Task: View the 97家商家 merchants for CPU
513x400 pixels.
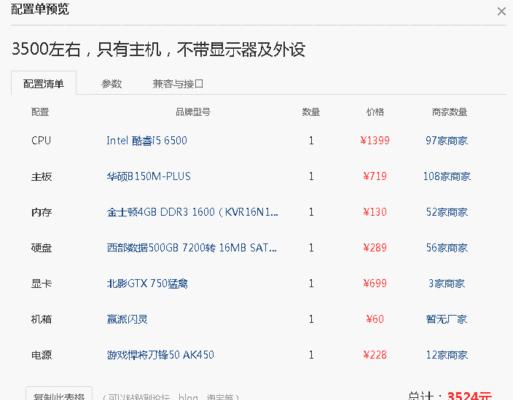Action: (x=447, y=140)
